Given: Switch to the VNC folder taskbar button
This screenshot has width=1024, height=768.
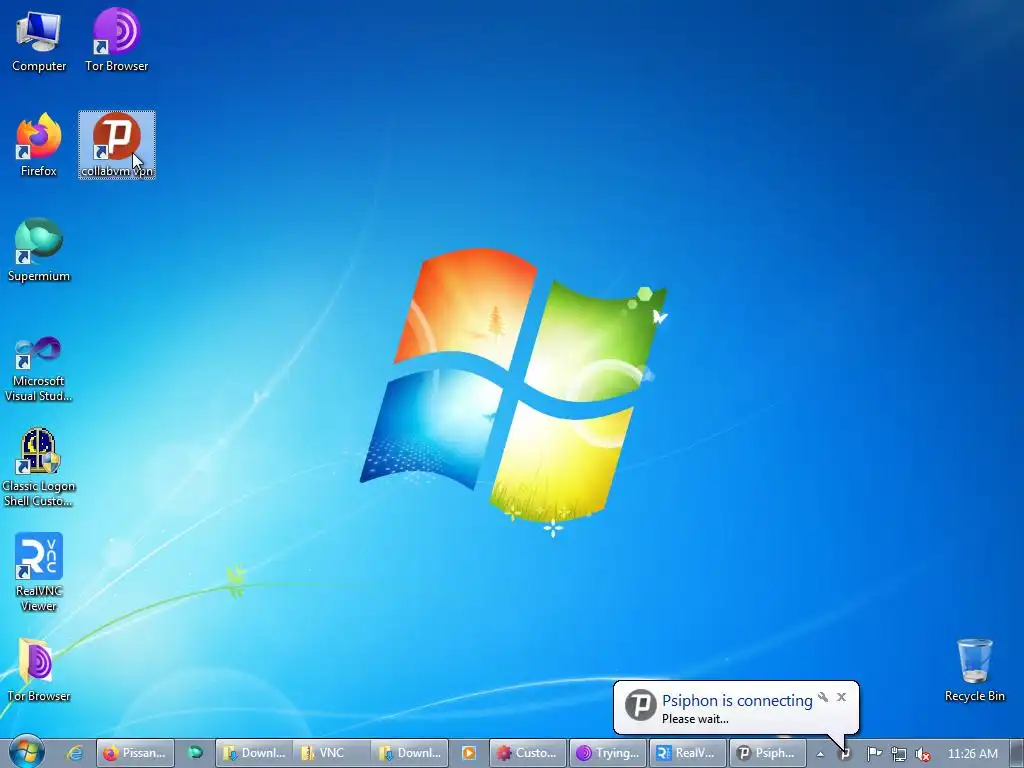Looking at the screenshot, I should (x=331, y=753).
